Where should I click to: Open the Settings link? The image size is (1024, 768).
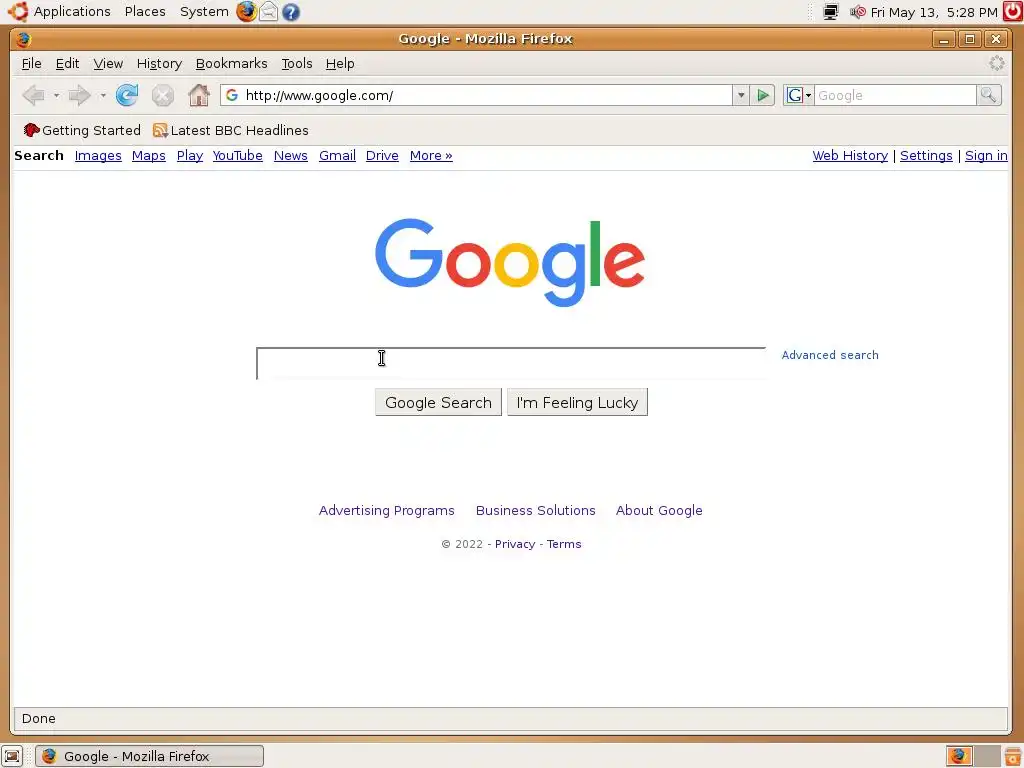[926, 155]
